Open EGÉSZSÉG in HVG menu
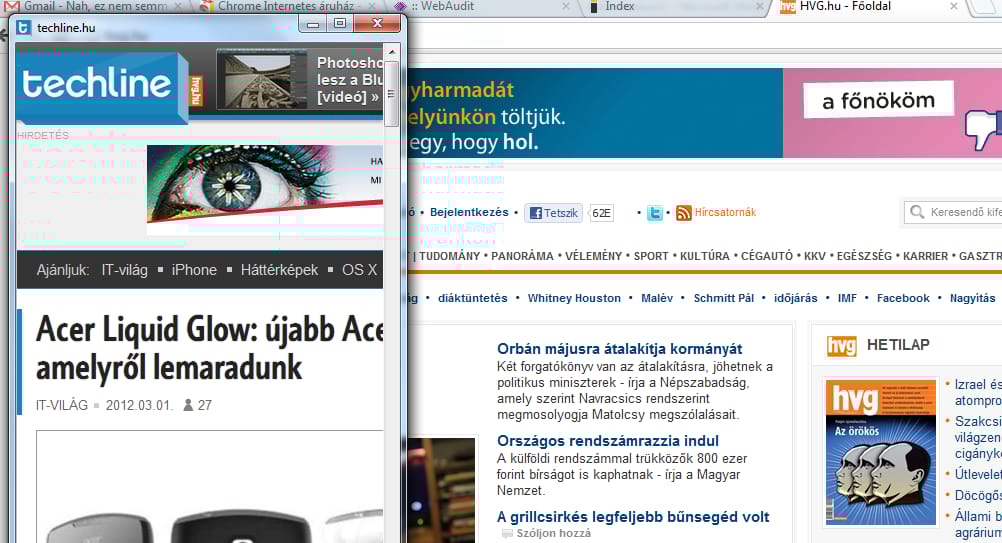Image resolution: width=1002 pixels, height=543 pixels. (x=864, y=256)
